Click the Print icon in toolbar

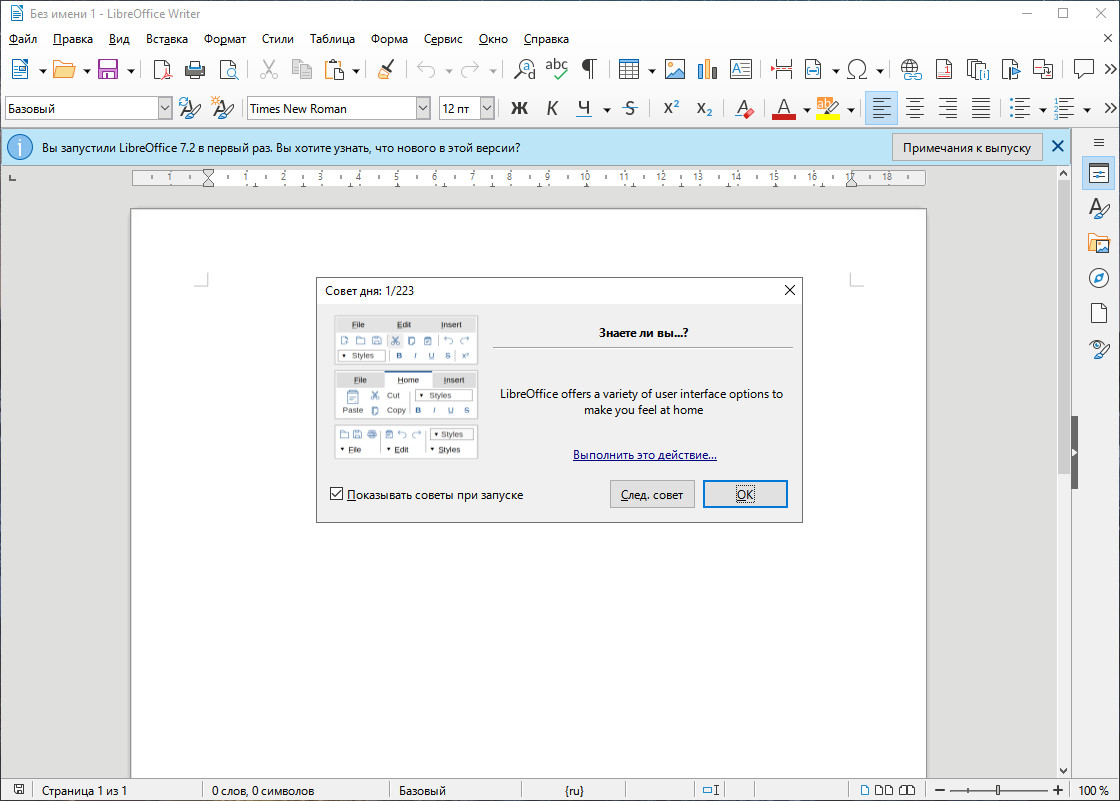[195, 69]
